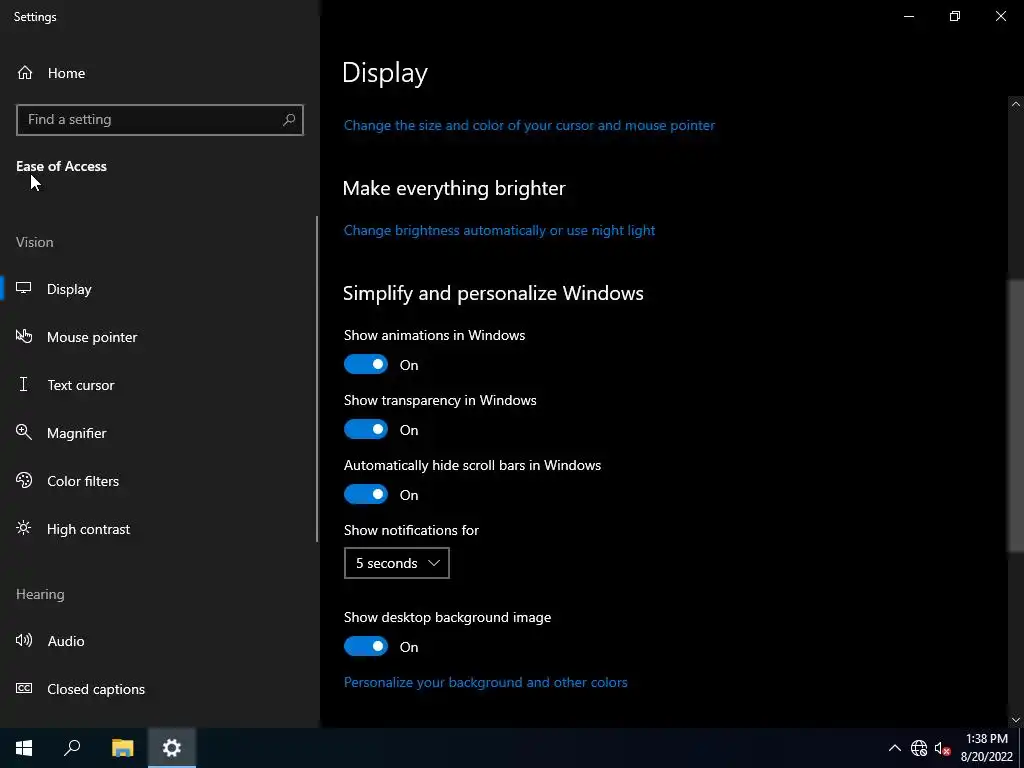This screenshot has width=1024, height=768.
Task: Click the Find a setting field
Action: coord(159,120)
